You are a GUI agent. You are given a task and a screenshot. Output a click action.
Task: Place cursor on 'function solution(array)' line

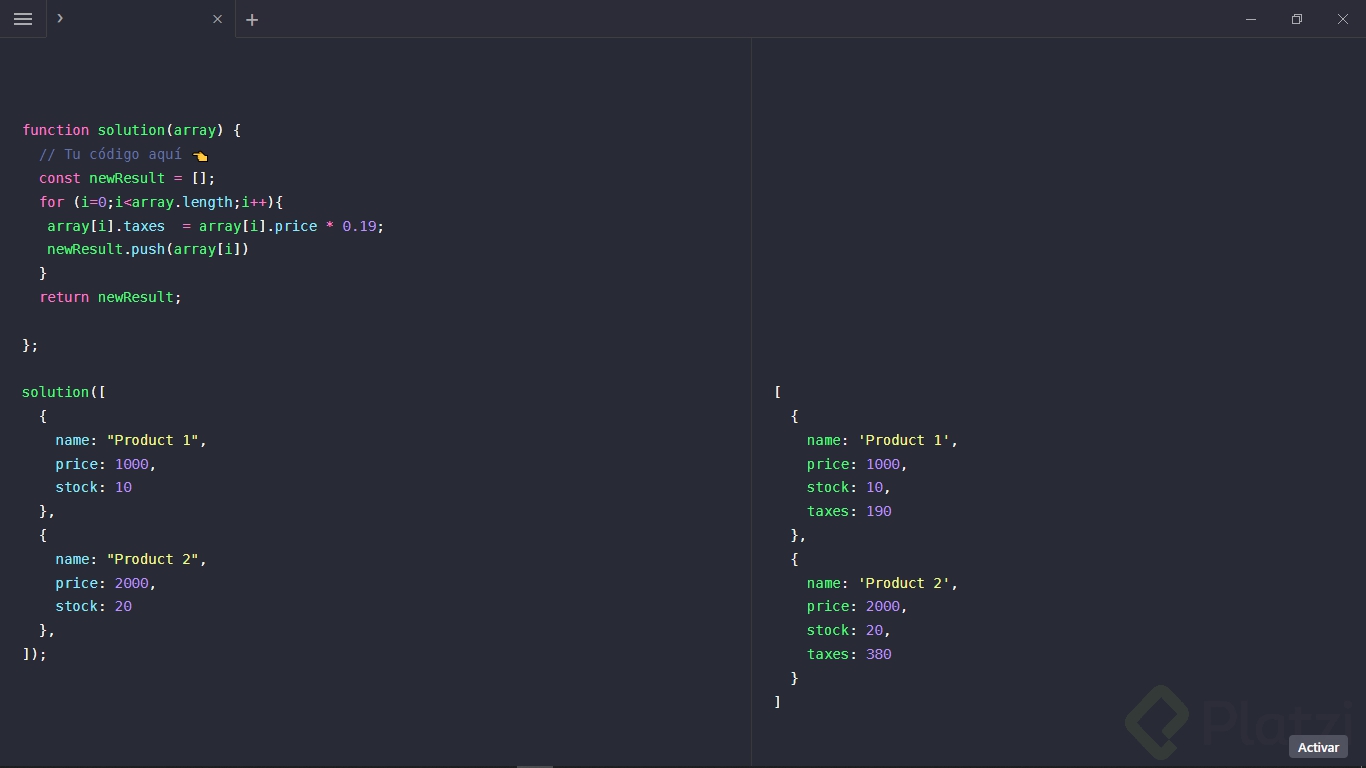coord(131,130)
